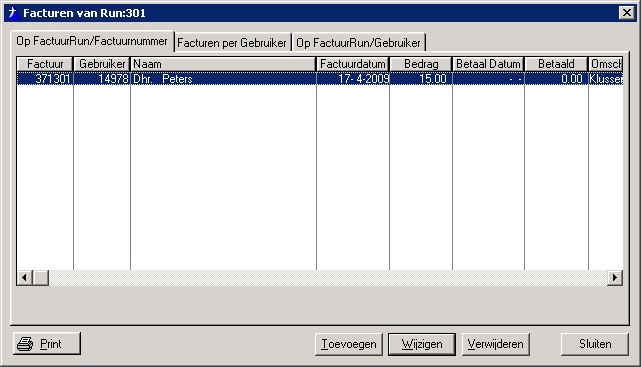641x367 pixels.
Task: Click the horizontal scrollbar left arrow
Action: coord(25,278)
